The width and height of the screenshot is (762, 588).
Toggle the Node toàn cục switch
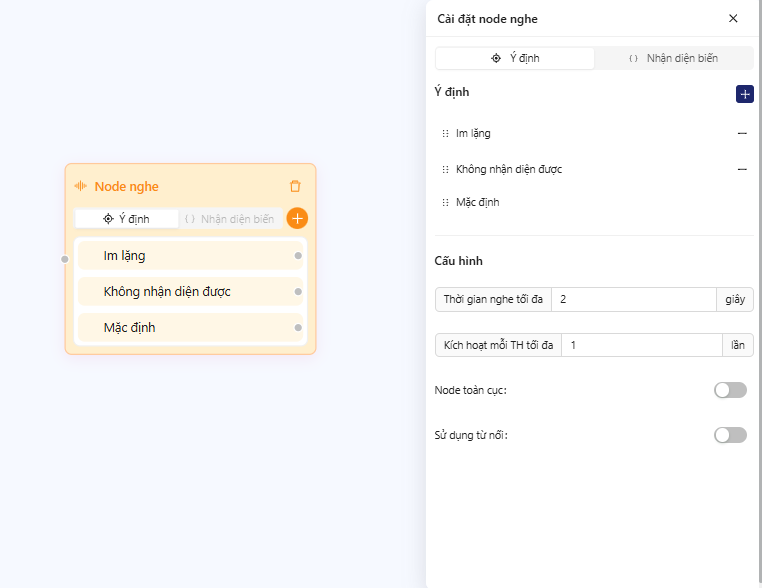click(730, 390)
